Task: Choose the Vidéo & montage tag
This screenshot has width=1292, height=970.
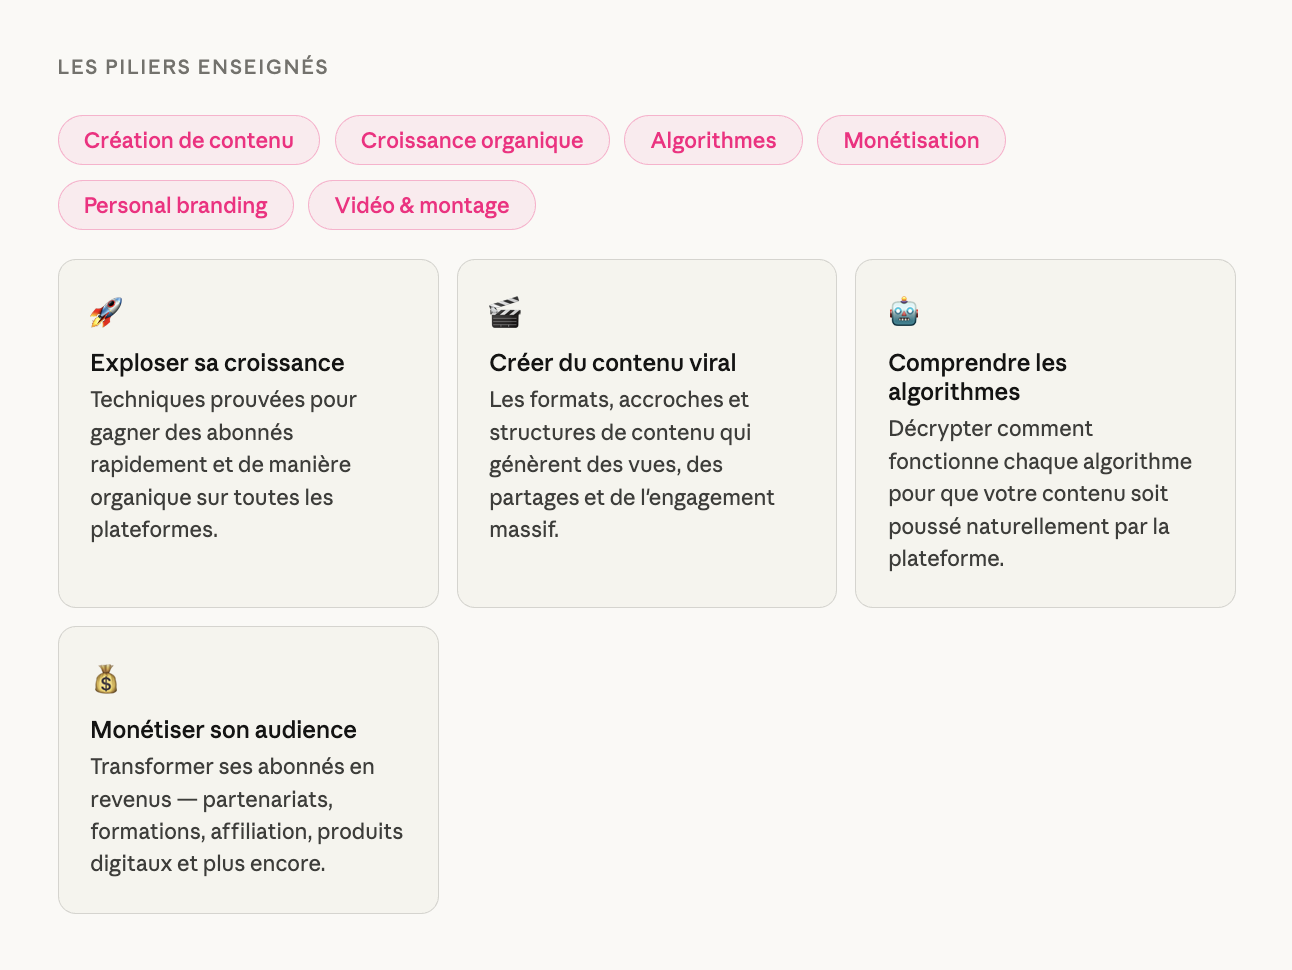Action: tap(422, 205)
